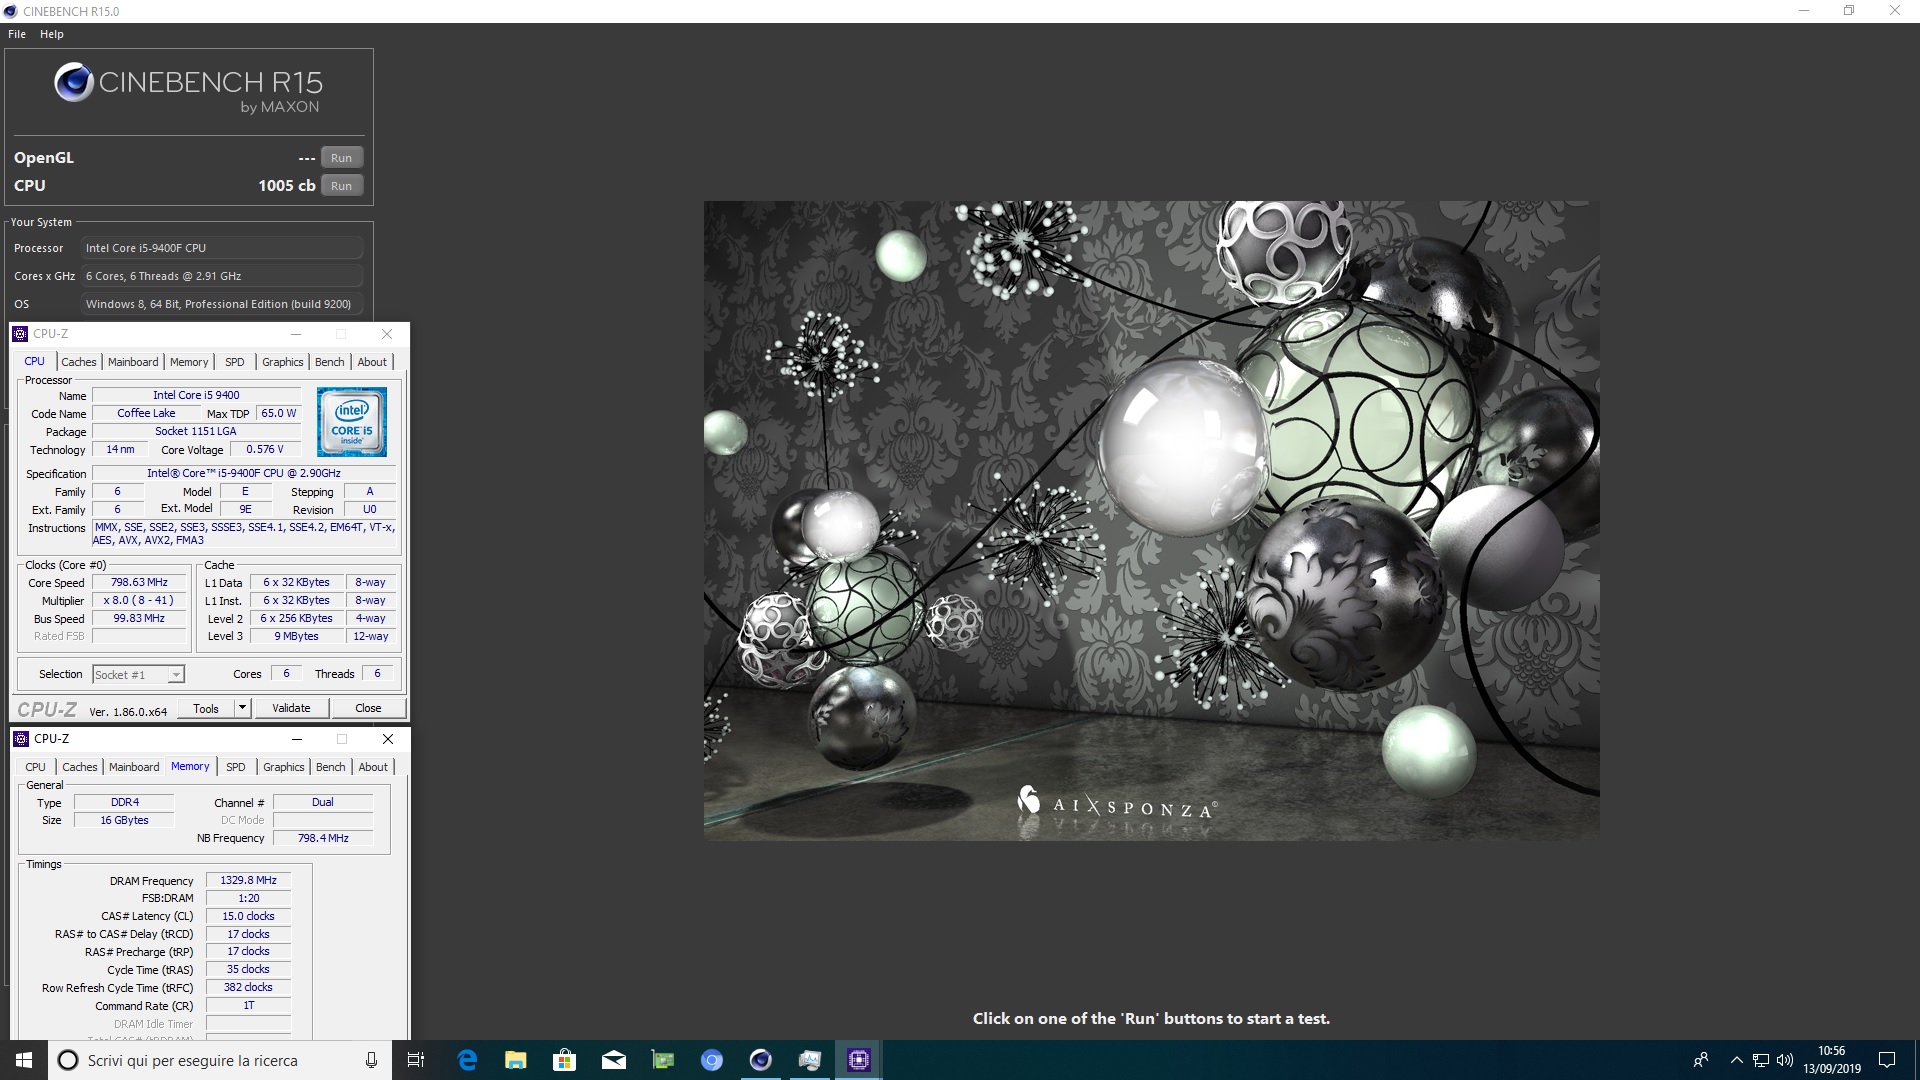Screen dimensions: 1920x1080
Task: Open Bench tab in lower CPU-Z window
Action: 331,767
